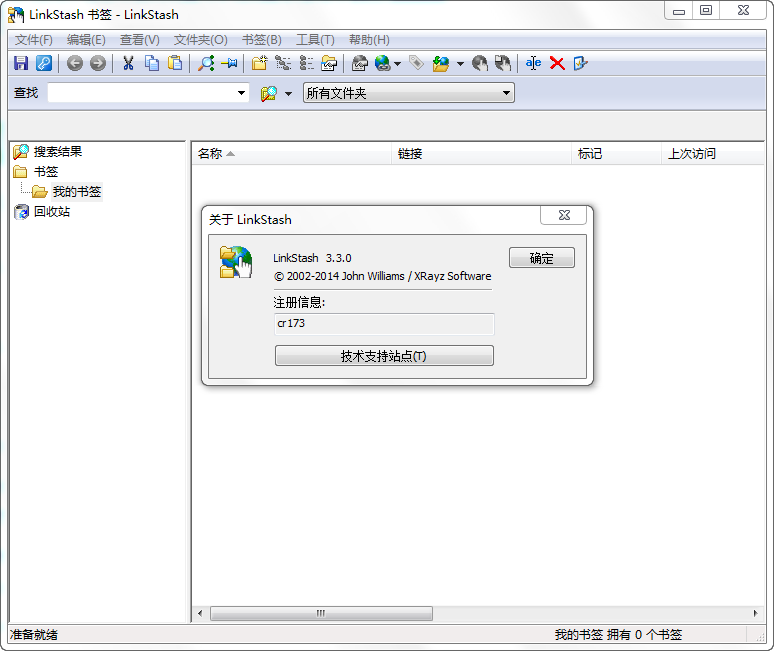Click the import folder with globe icon
The width and height of the screenshot is (774, 651).
click(x=441, y=63)
